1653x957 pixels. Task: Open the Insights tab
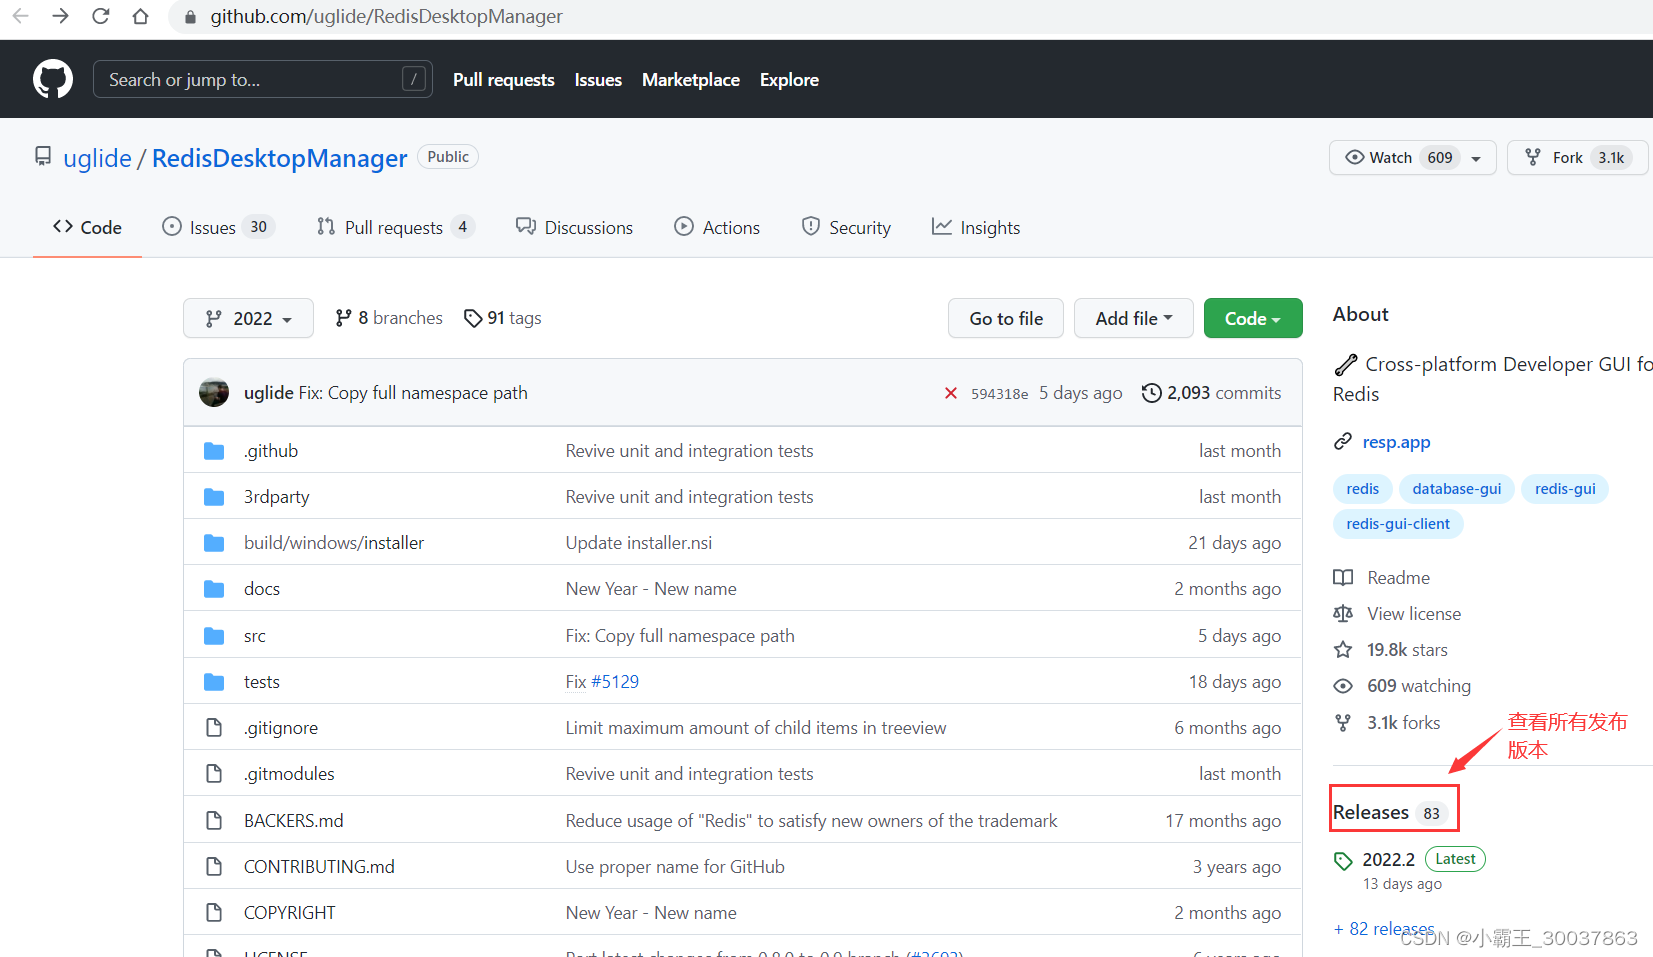[x=976, y=228]
